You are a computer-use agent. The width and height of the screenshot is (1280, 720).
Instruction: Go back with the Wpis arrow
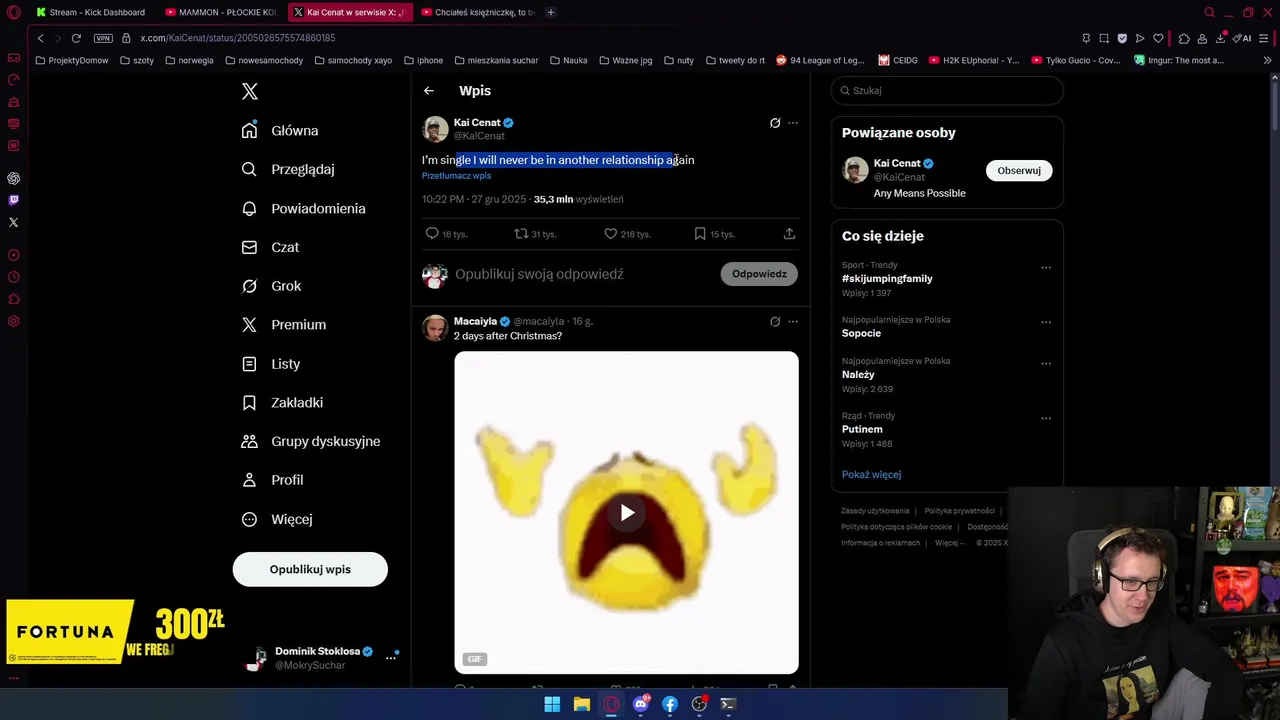point(429,91)
